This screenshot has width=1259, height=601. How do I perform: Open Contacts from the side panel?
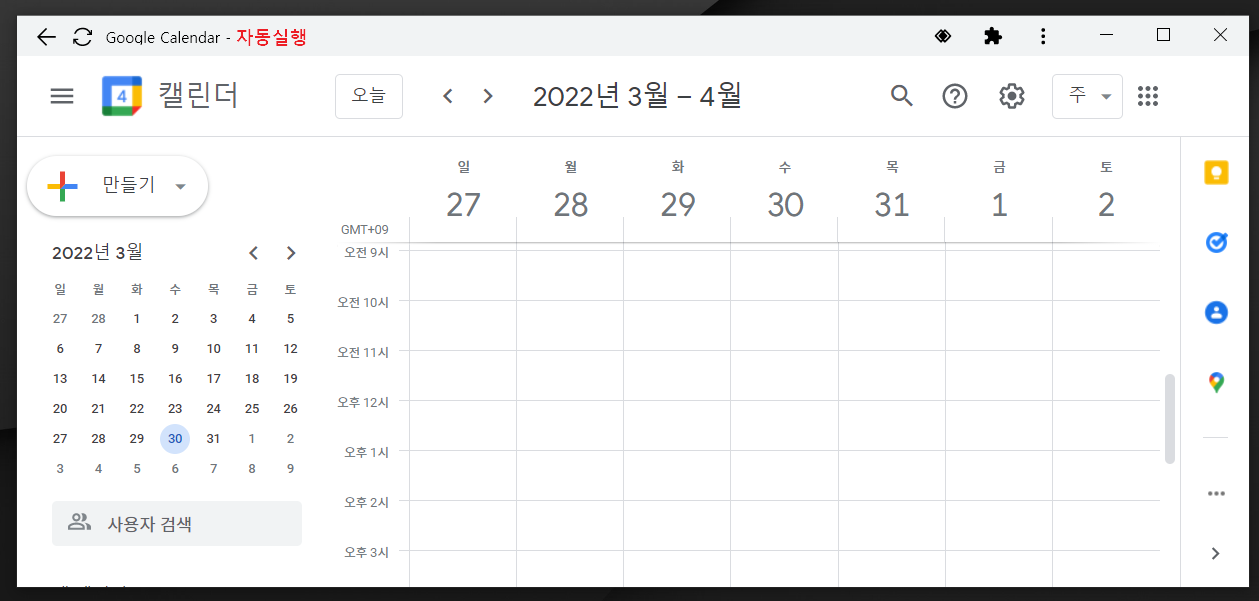tap(1215, 312)
